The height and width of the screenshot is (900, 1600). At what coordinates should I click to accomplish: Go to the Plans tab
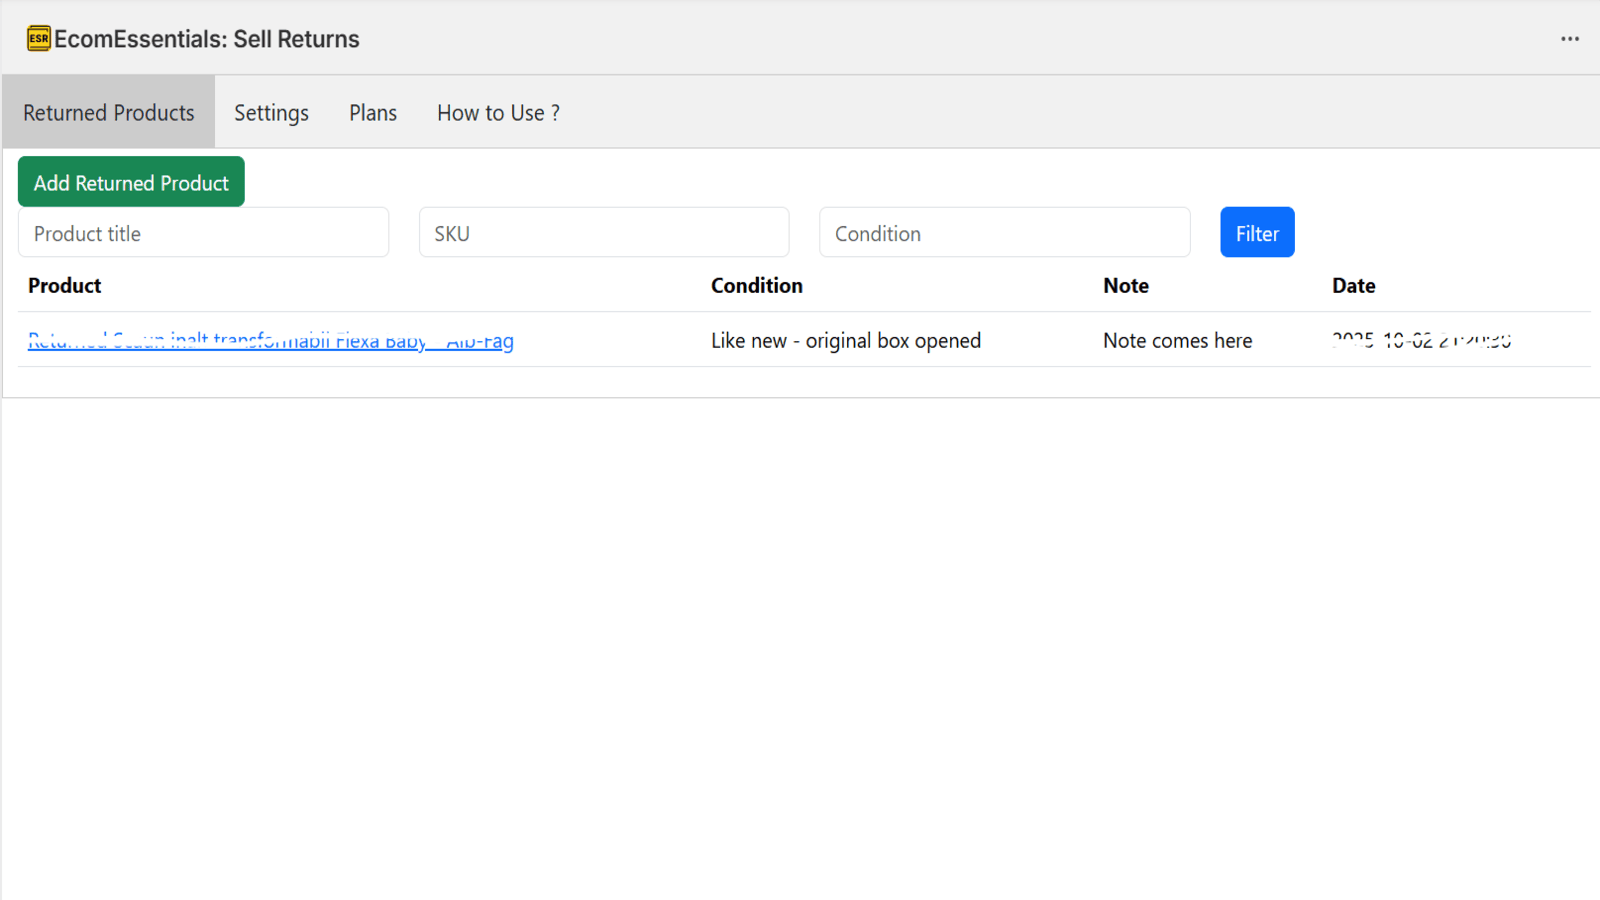[373, 113]
